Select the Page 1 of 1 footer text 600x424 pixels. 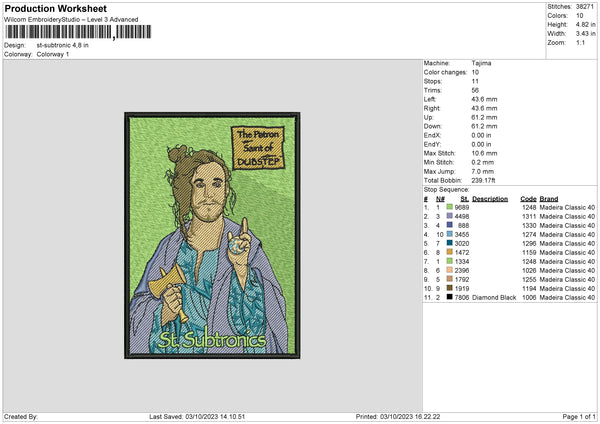pyautogui.click(x=579, y=417)
